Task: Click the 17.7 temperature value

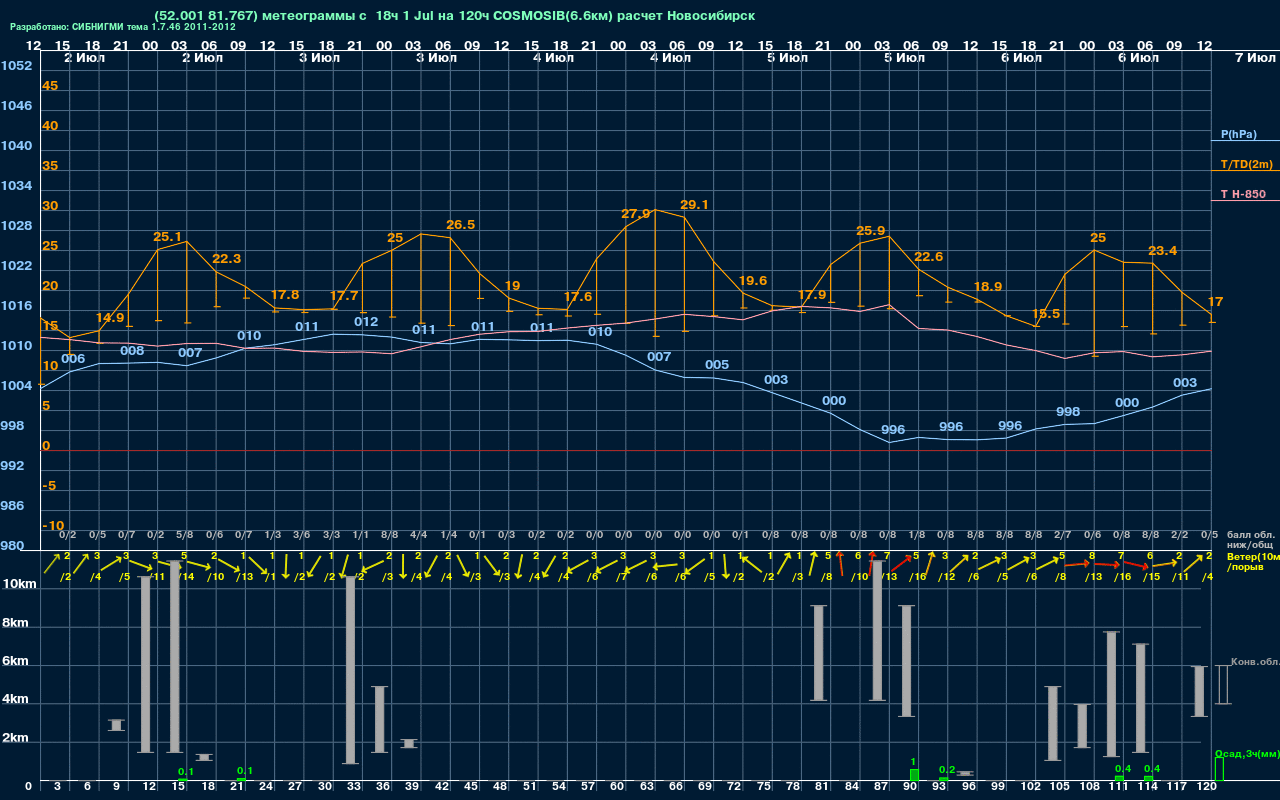Action: (x=344, y=296)
